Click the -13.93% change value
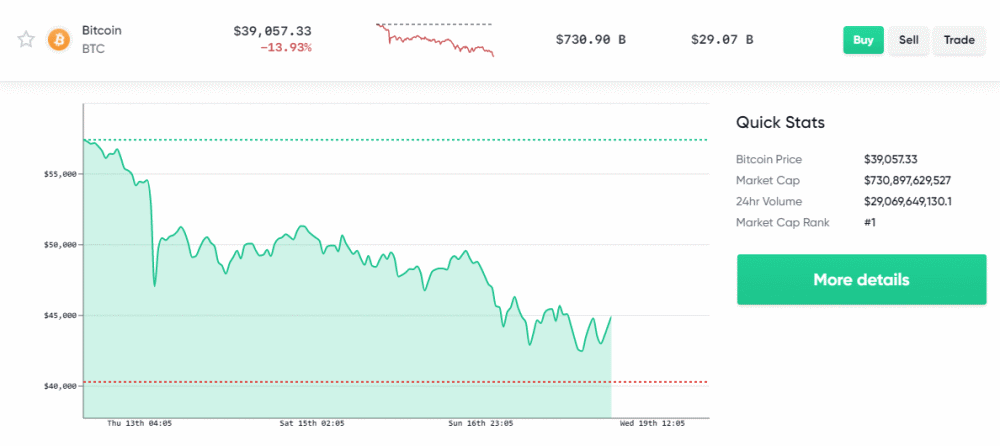 tap(286, 47)
